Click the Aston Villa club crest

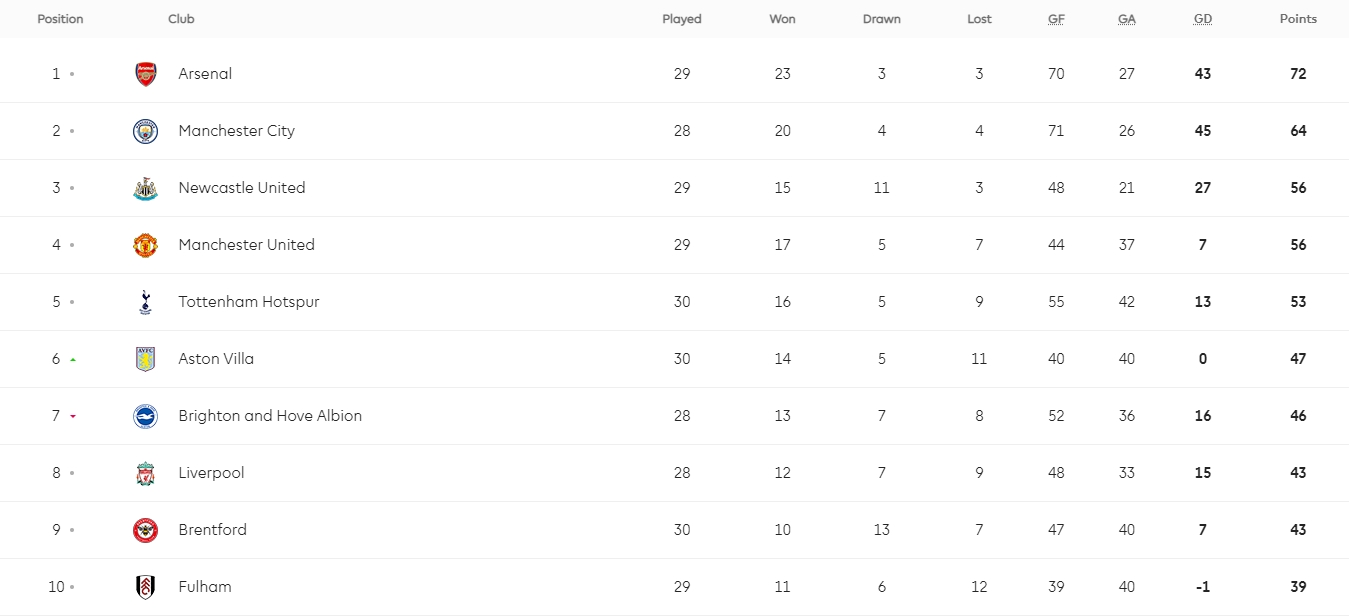(x=146, y=359)
